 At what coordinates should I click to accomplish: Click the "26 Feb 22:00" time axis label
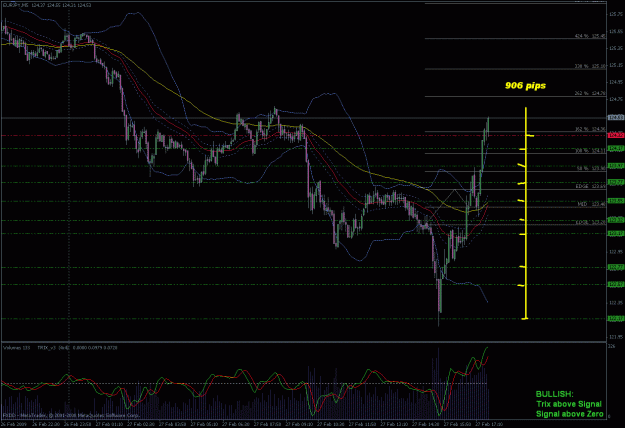point(46,424)
